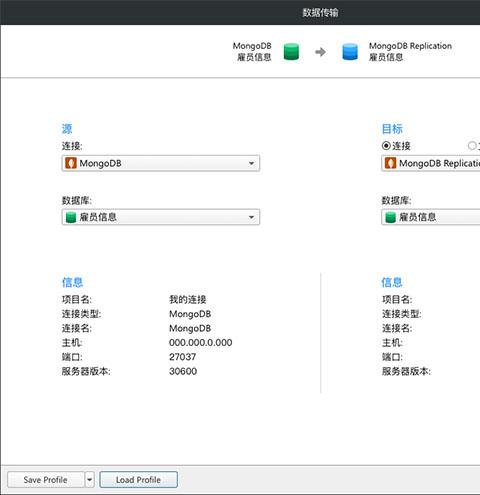This screenshot has height=495, width=480.
Task: Click the MongoDB Replication icon in target connection
Action: pyautogui.click(x=390, y=163)
